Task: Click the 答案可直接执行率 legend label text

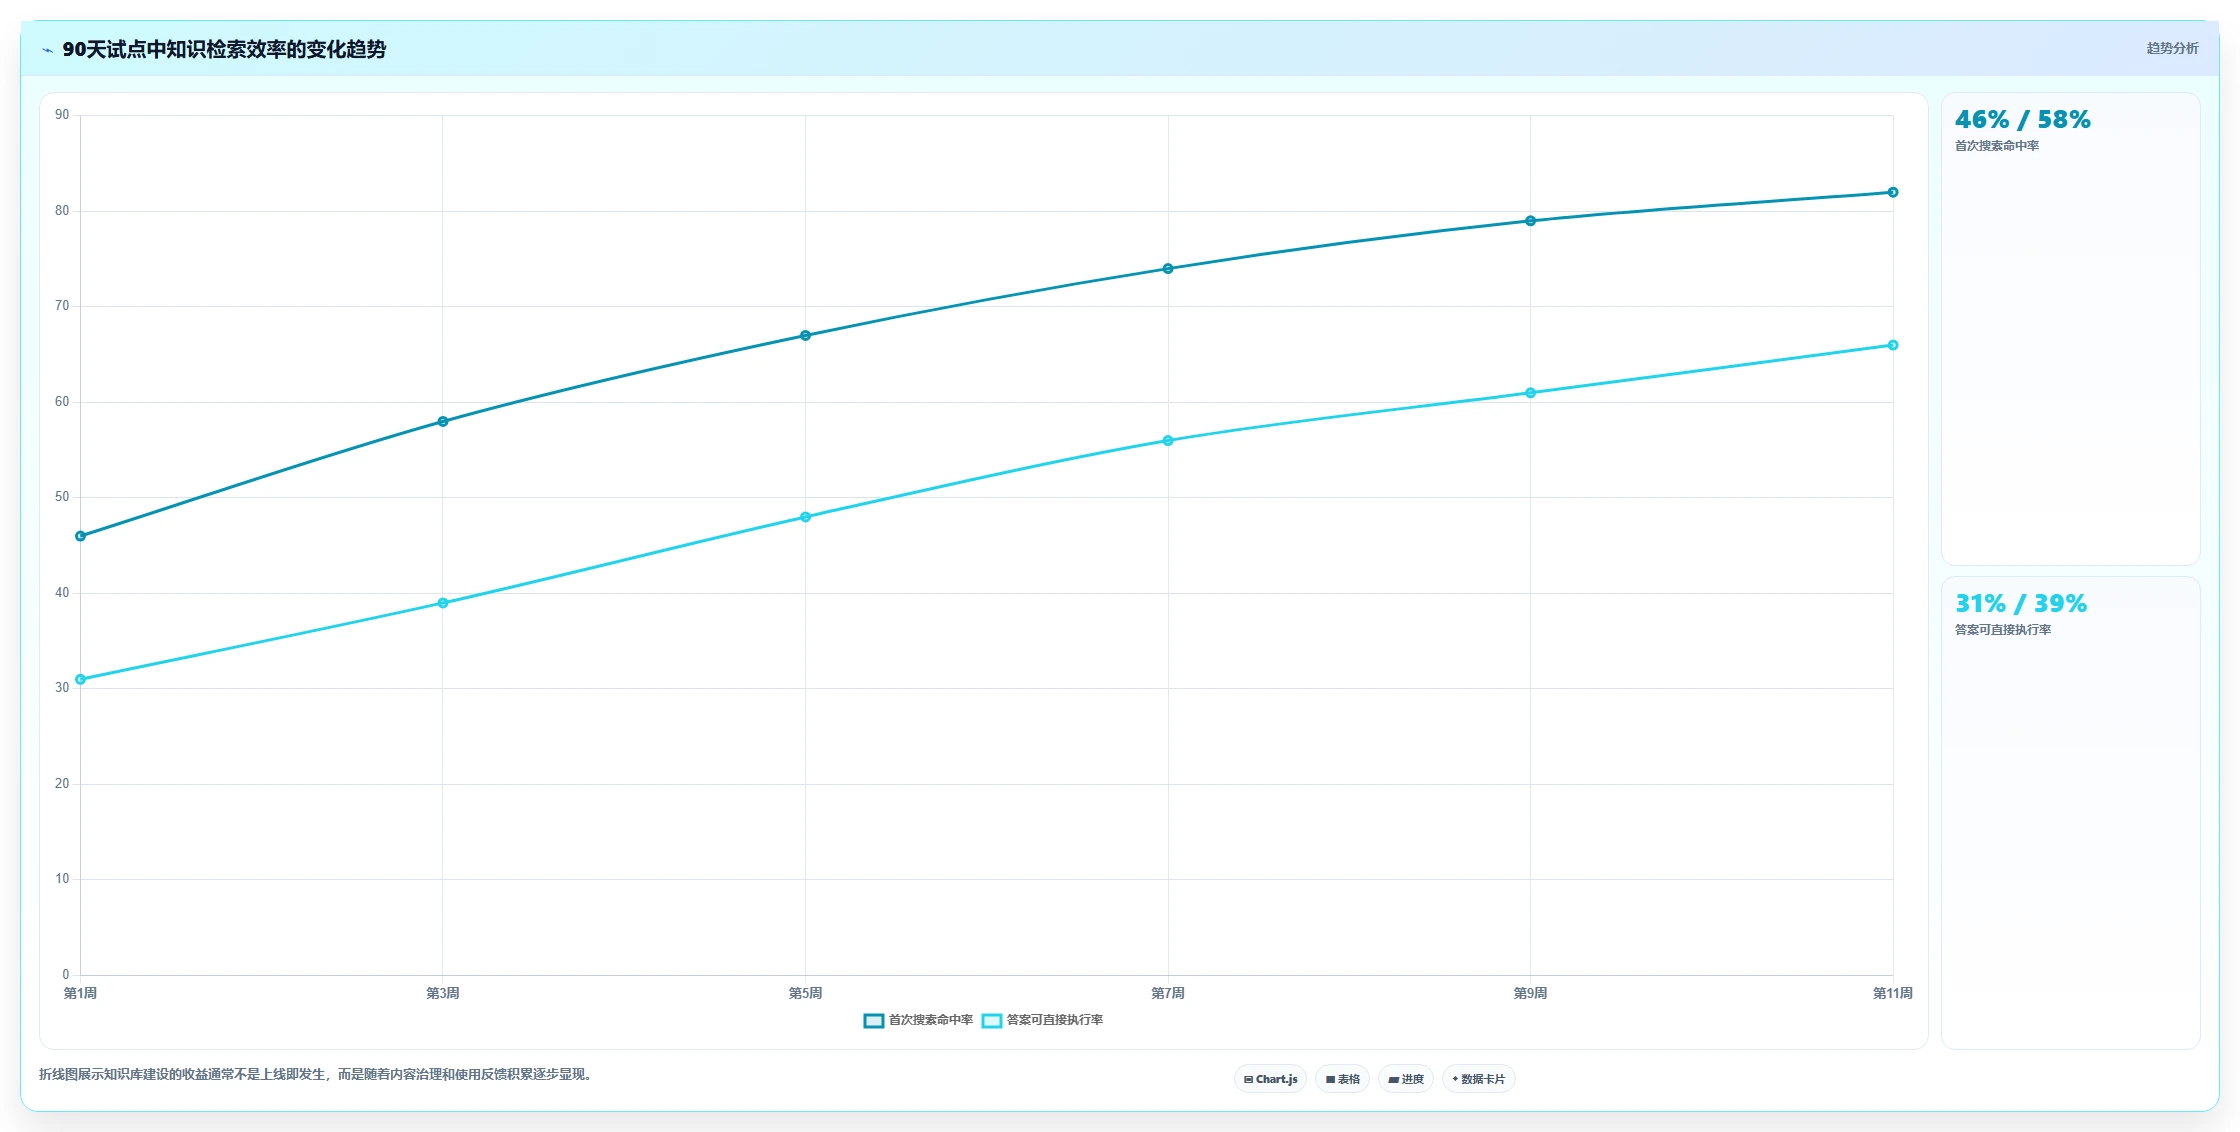Action: [1054, 1020]
